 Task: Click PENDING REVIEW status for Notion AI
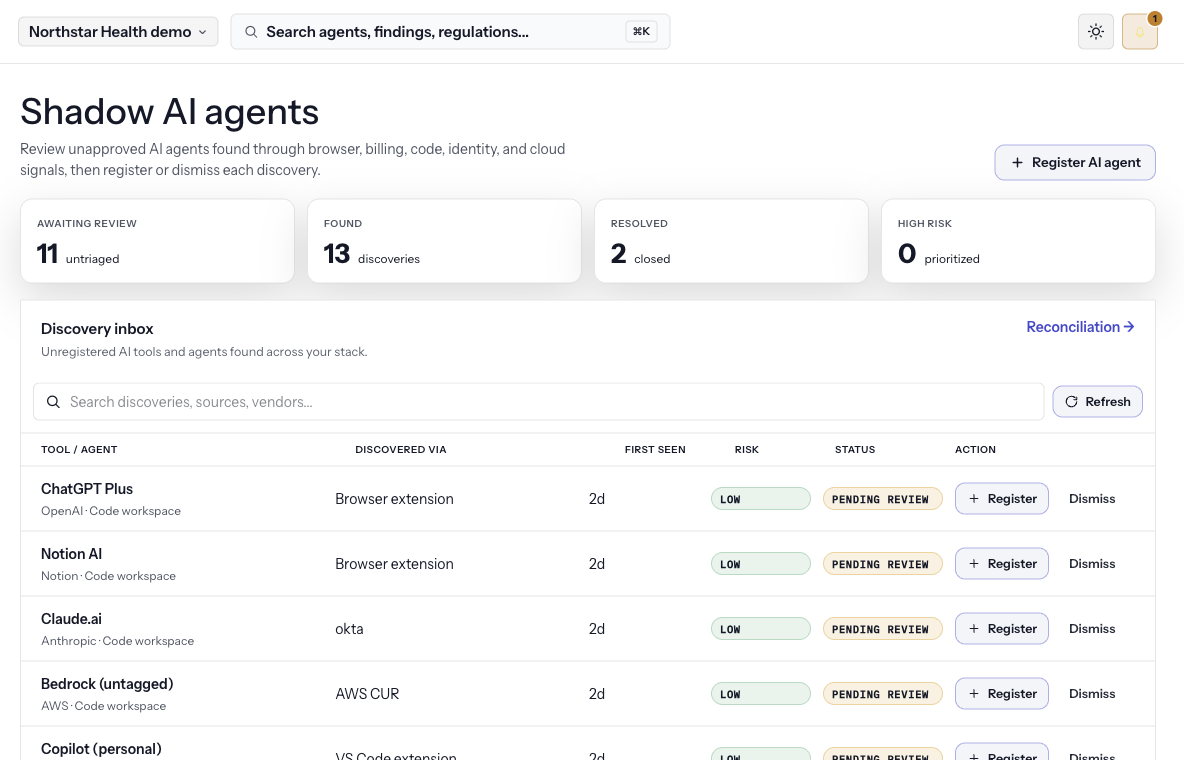(882, 564)
